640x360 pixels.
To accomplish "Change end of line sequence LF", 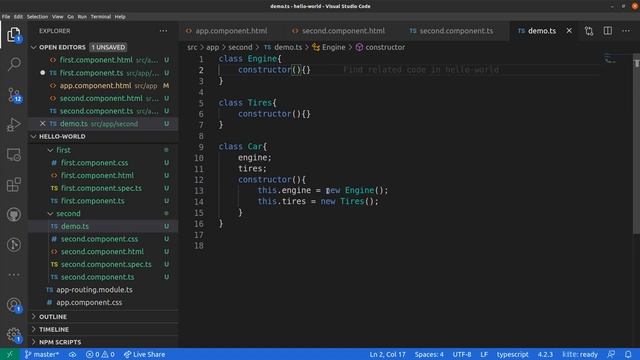I will (x=484, y=354).
